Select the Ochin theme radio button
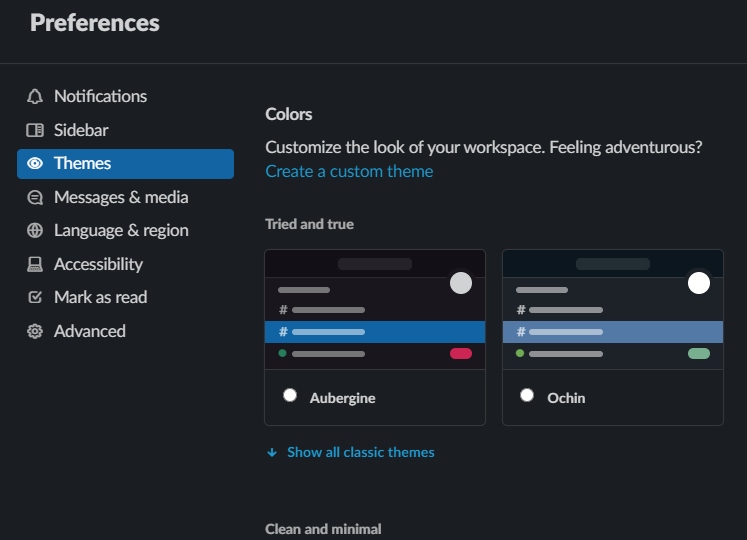Screen dimensions: 747x540 [x=527, y=396]
